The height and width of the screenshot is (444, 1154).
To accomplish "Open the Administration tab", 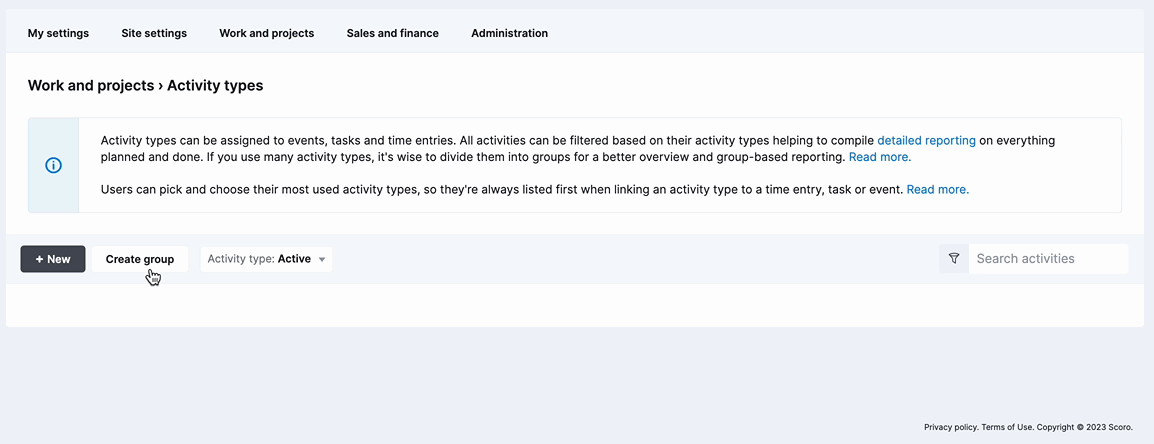I will [509, 33].
